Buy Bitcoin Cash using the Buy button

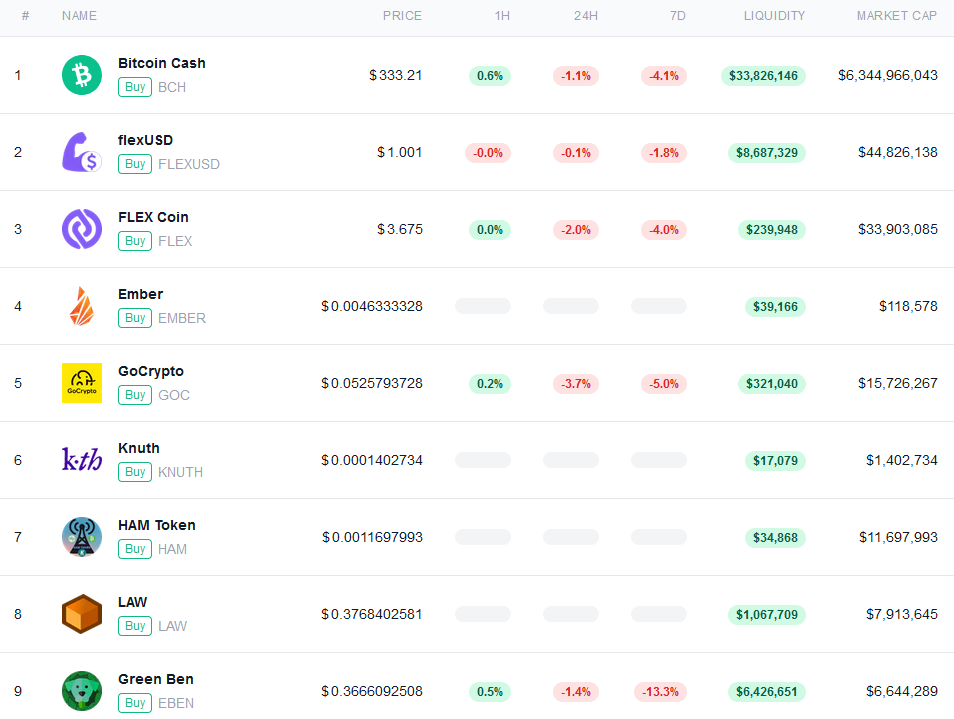point(134,87)
